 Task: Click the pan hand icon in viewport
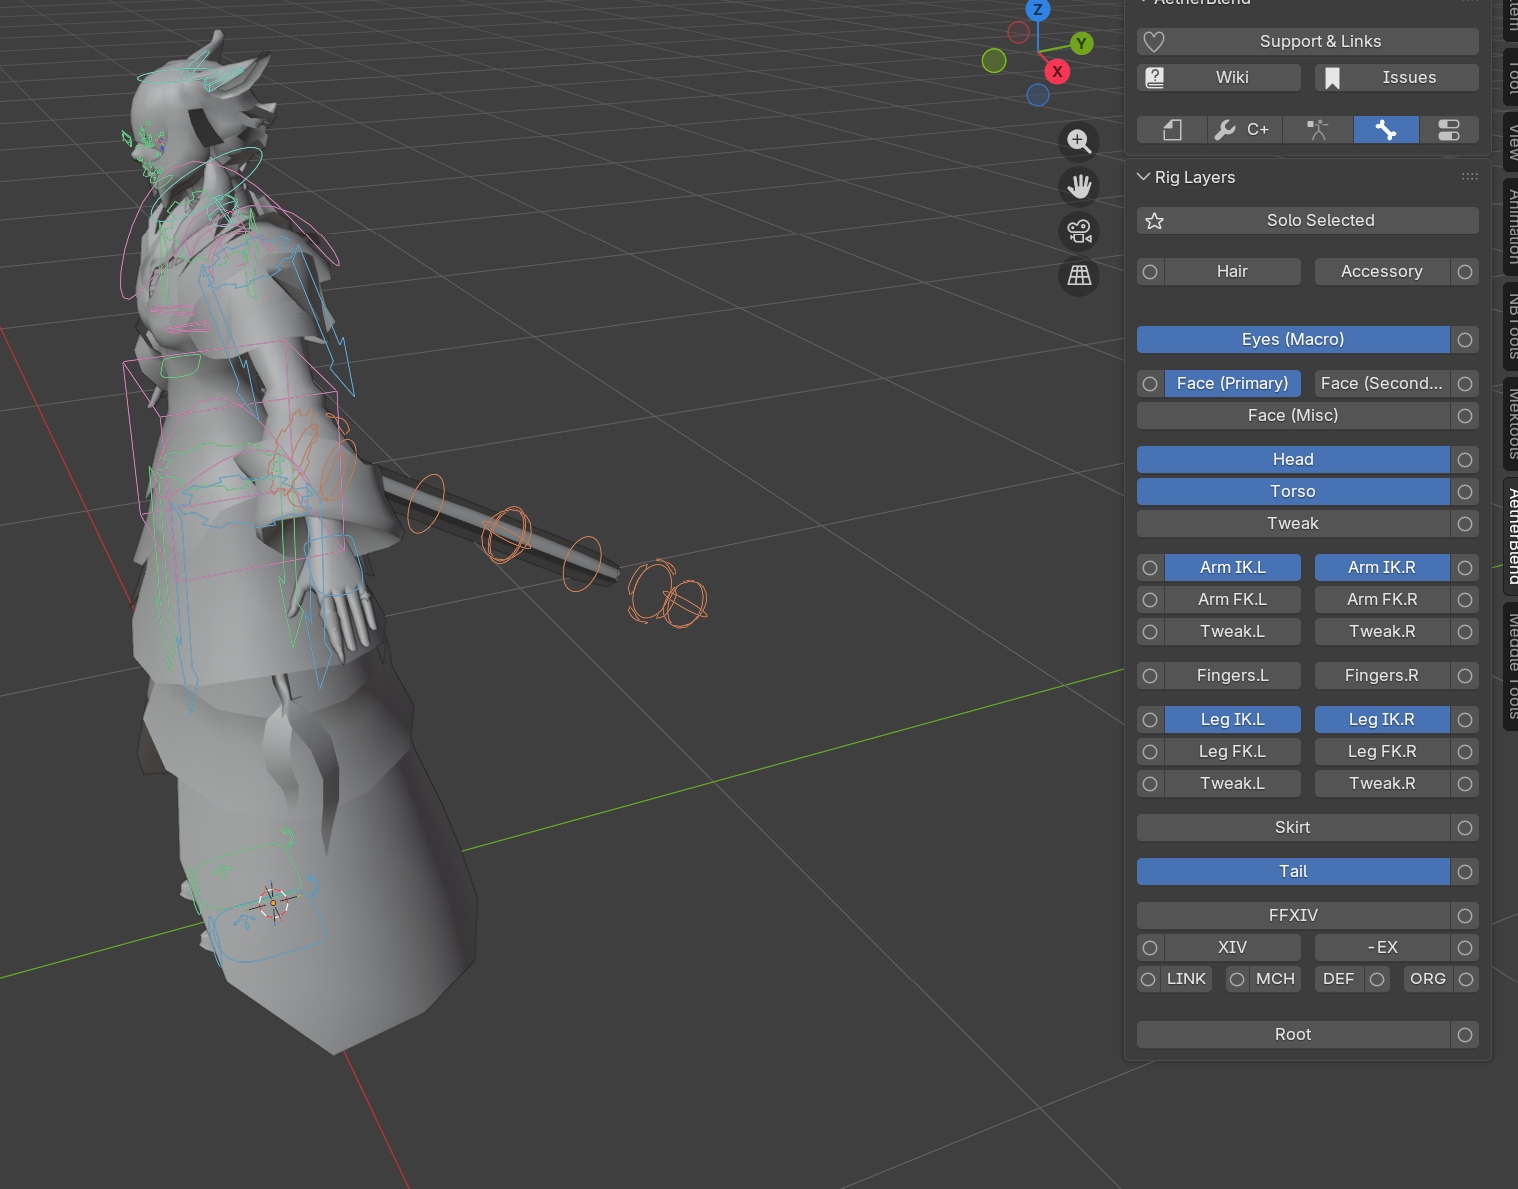point(1079,187)
